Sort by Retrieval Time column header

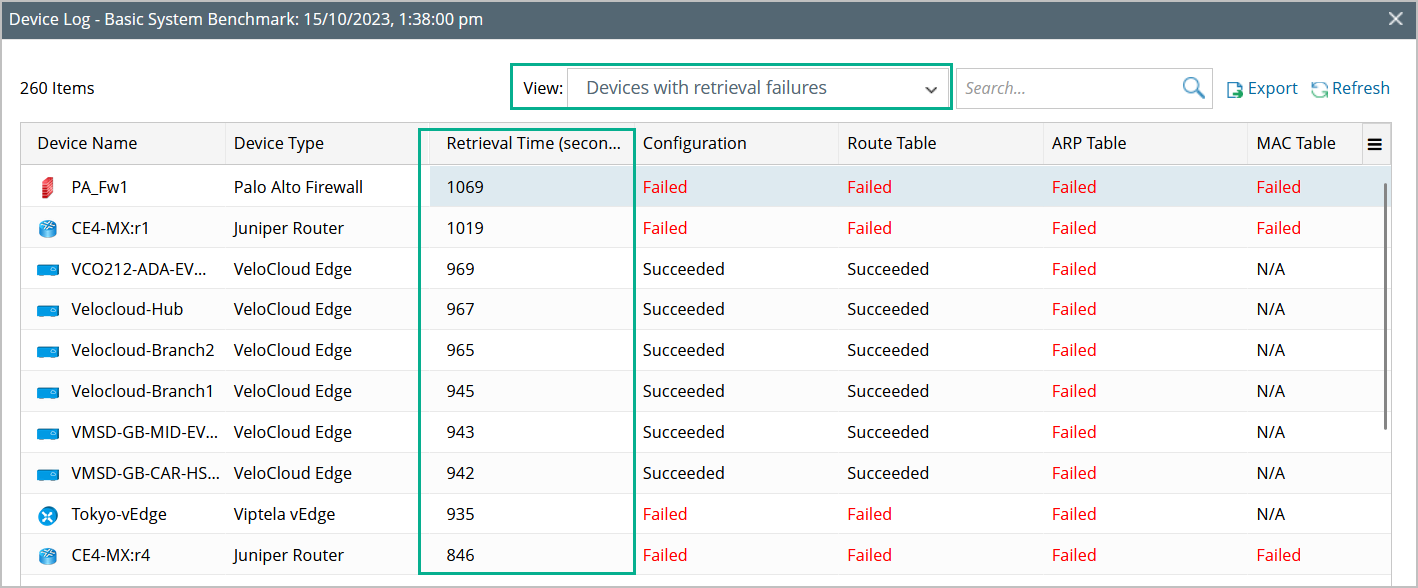[534, 143]
